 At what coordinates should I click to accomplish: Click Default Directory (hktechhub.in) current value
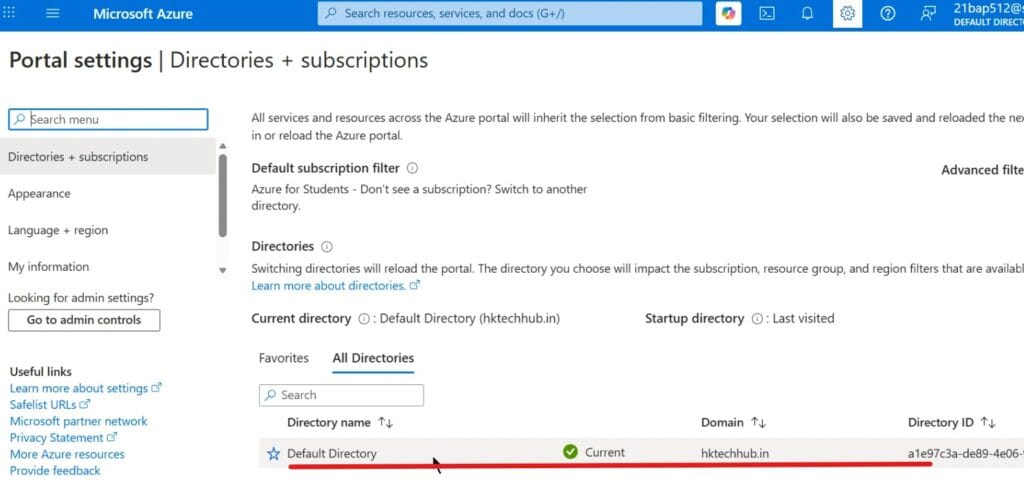coord(470,319)
